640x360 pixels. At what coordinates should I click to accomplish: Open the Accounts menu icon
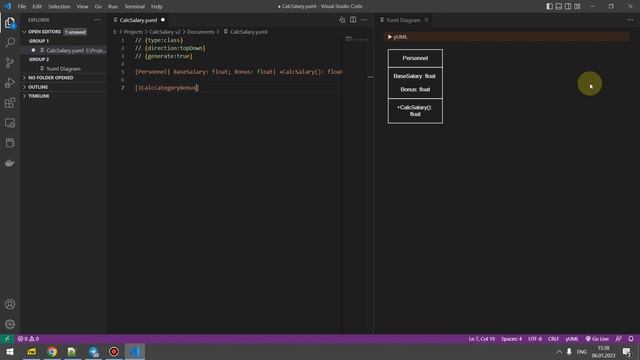coord(10,304)
